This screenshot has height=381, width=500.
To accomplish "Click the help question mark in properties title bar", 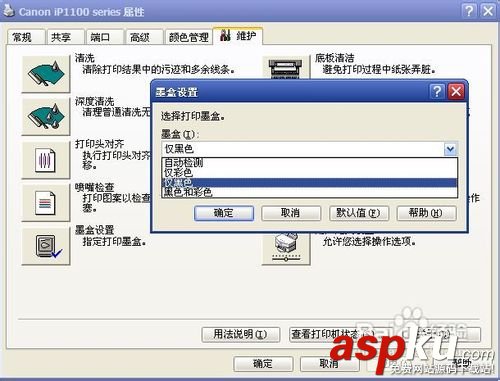I will 469,11.
